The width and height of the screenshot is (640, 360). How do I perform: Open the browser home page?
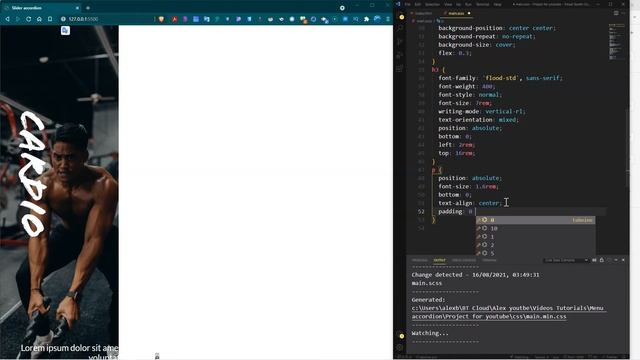39,19
